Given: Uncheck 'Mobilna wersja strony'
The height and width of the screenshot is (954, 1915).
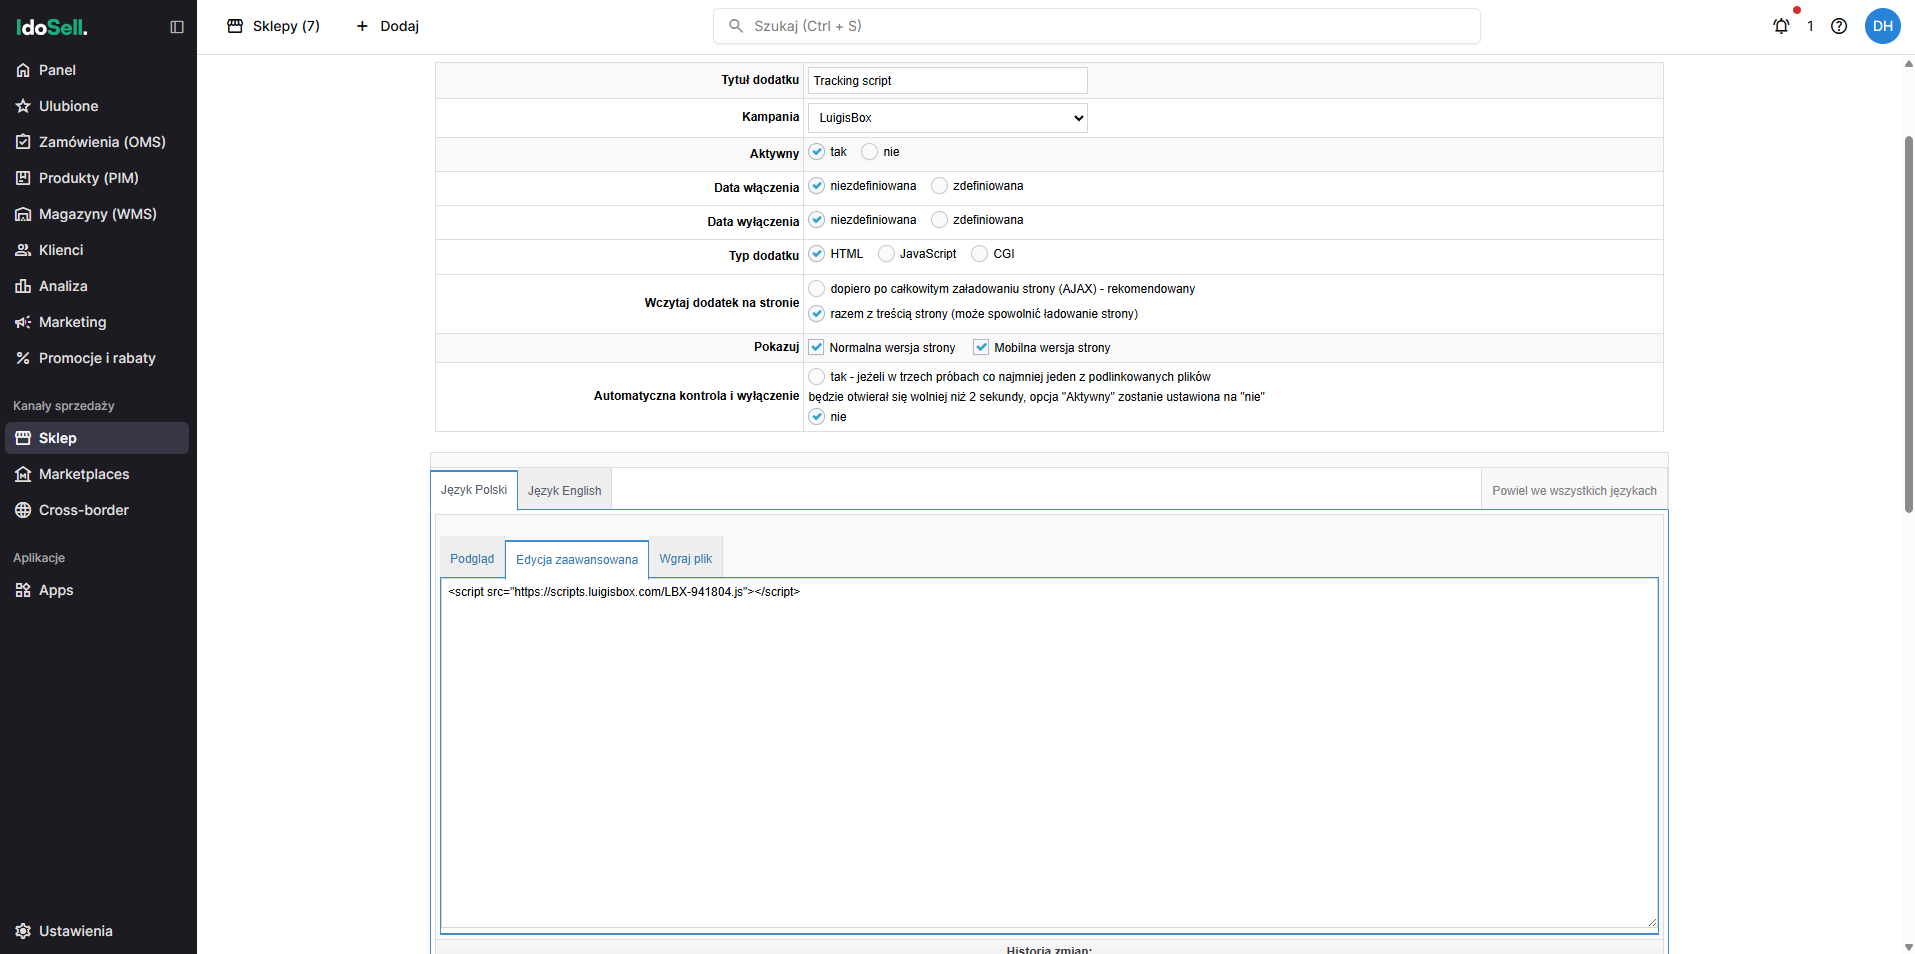Looking at the screenshot, I should [x=981, y=346].
